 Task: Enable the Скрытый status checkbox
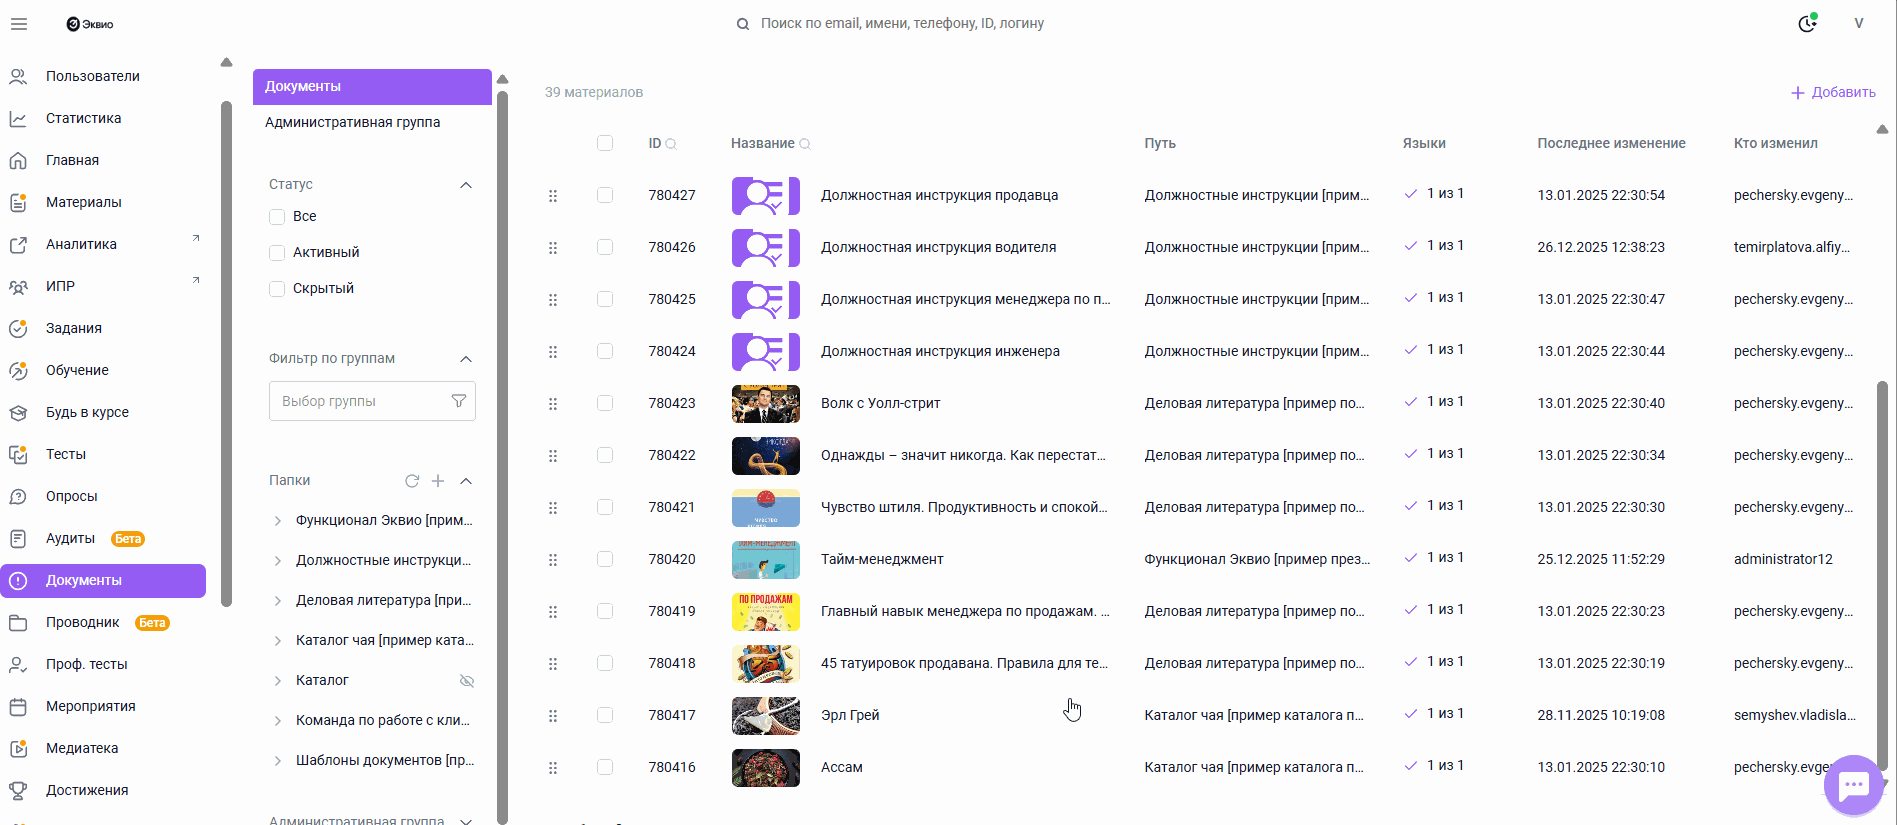click(x=277, y=289)
